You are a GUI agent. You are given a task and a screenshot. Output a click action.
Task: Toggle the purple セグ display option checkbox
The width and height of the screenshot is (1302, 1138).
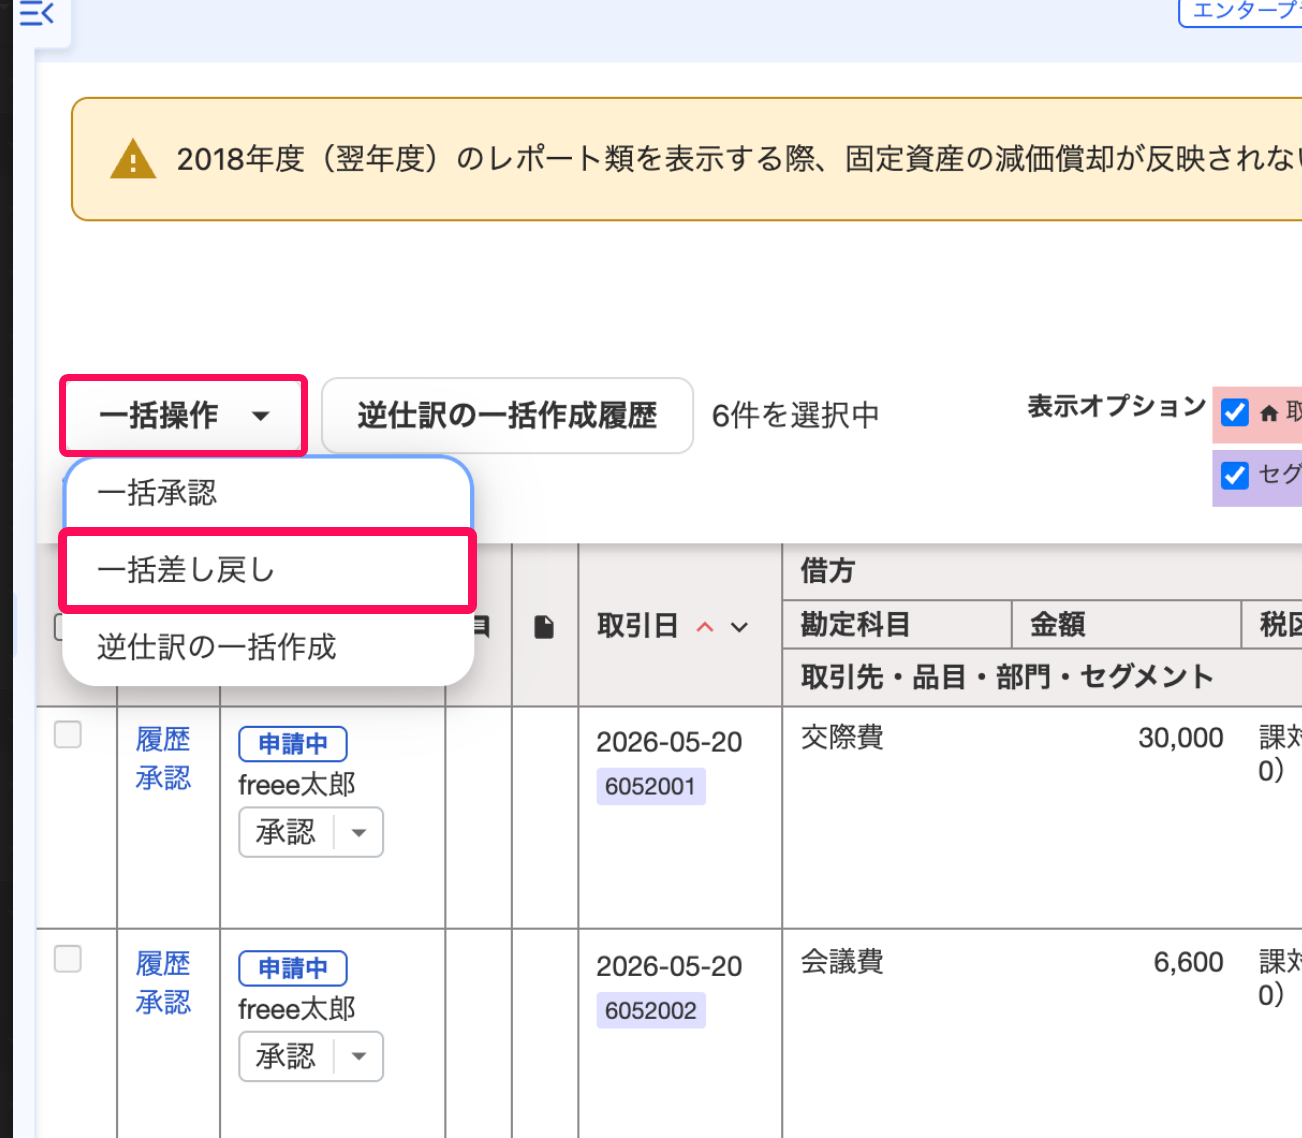pyautogui.click(x=1235, y=474)
